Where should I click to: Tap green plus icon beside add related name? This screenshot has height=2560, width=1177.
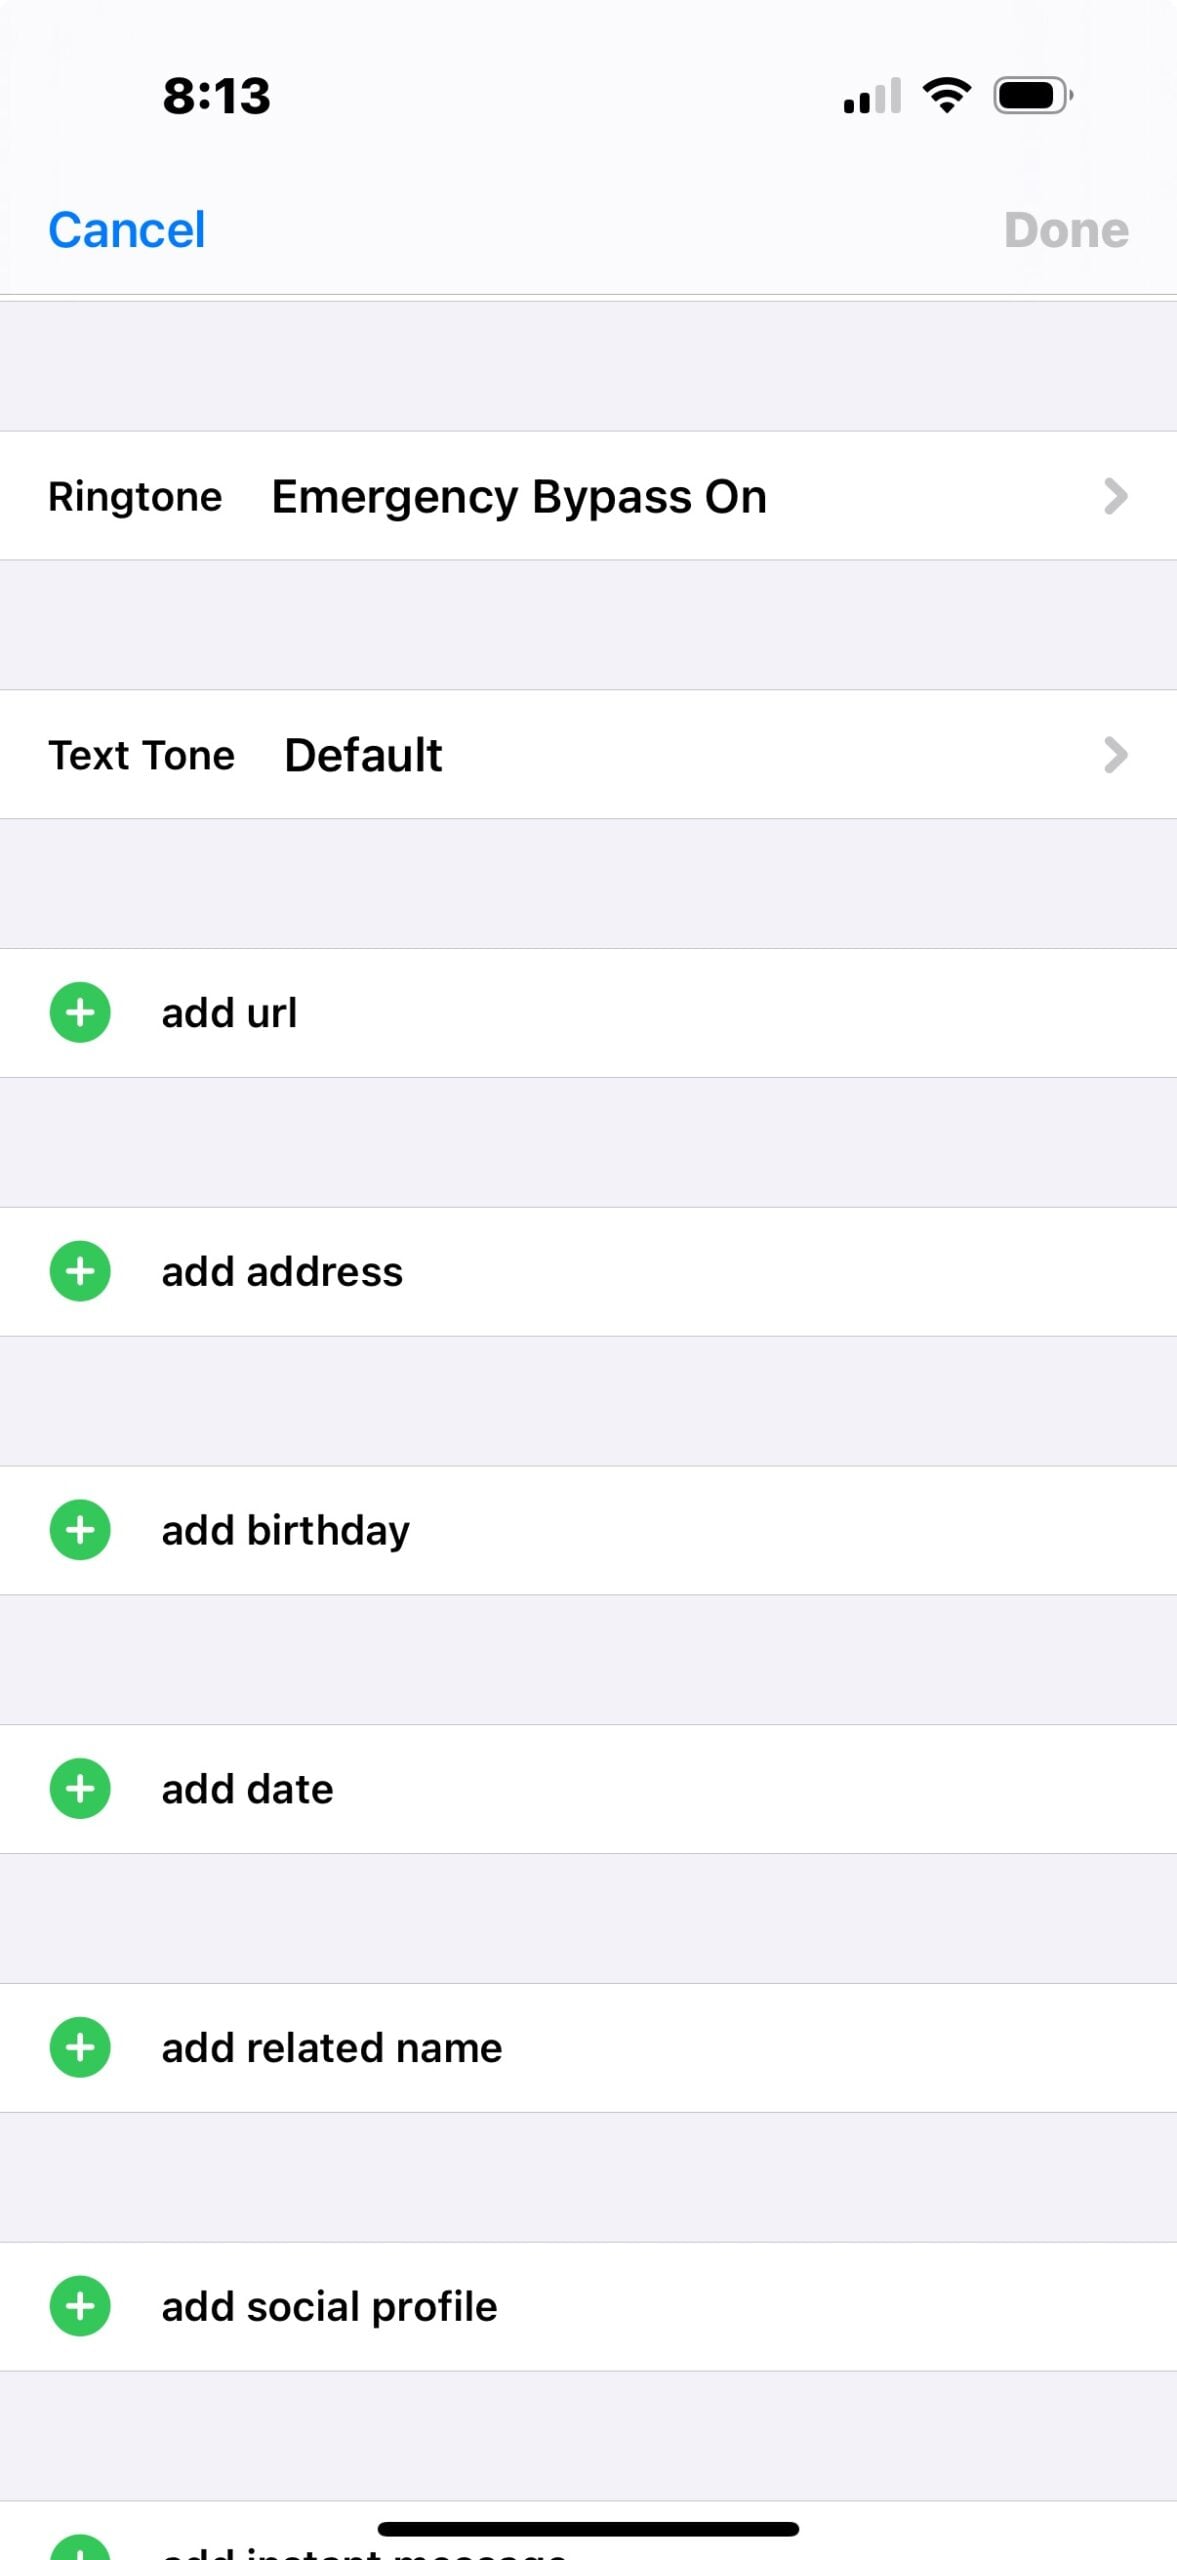pos(80,2047)
